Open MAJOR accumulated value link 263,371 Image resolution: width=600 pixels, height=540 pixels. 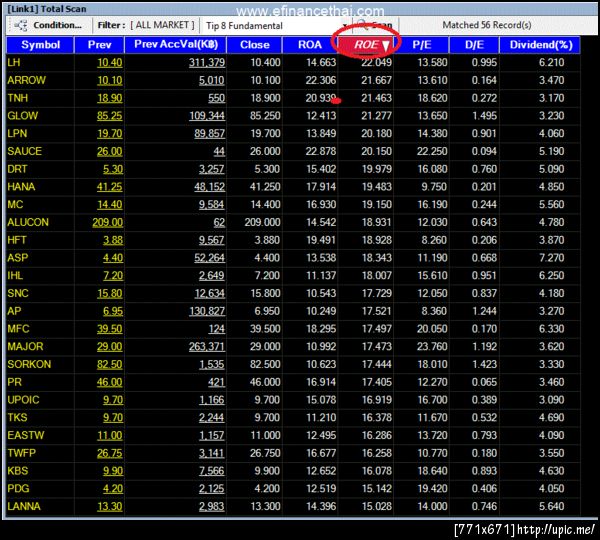pos(207,346)
